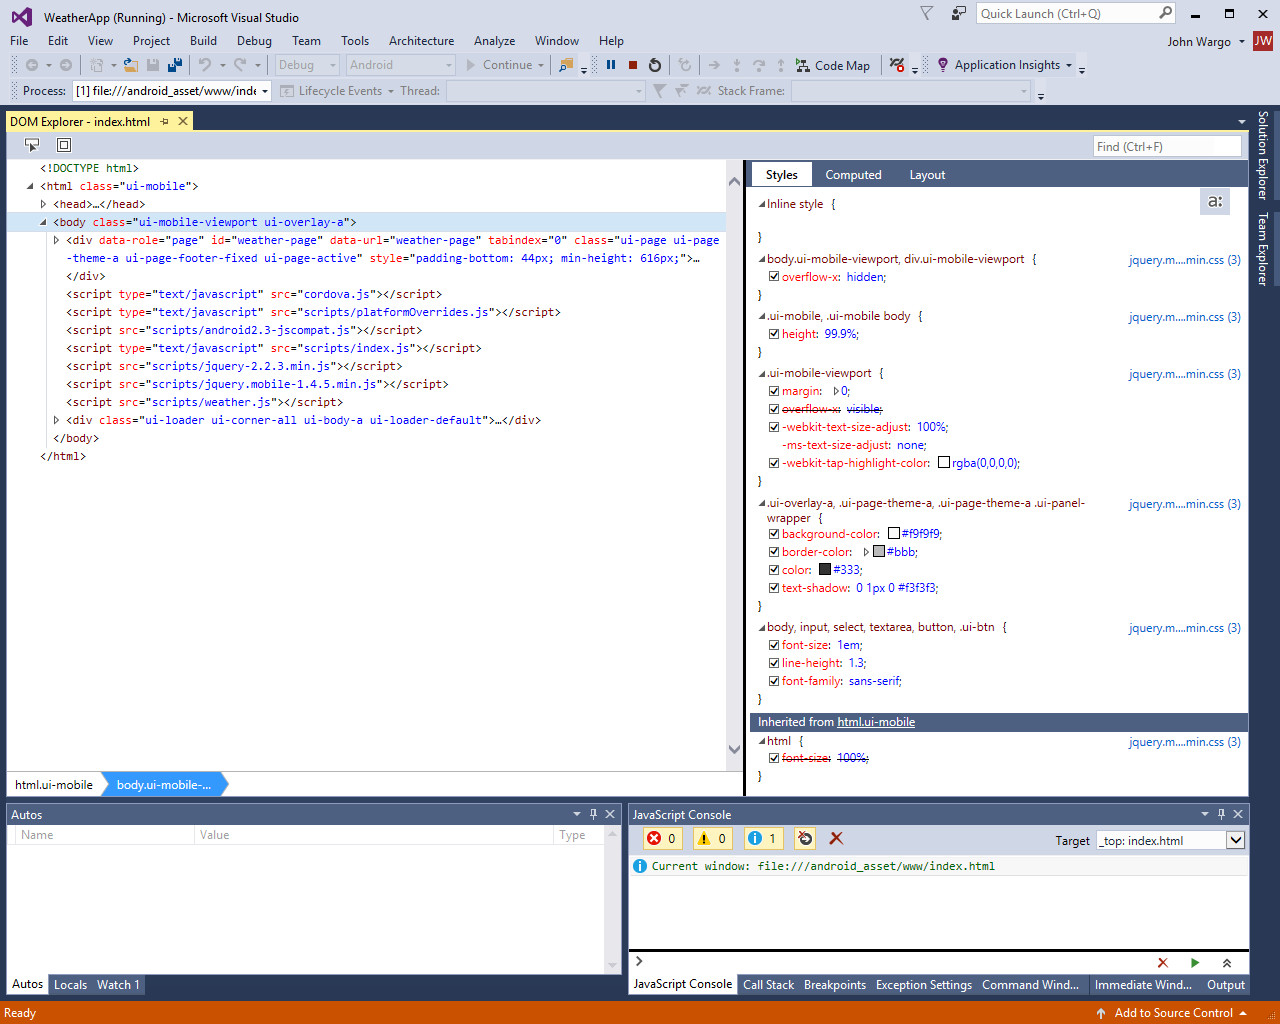The height and width of the screenshot is (1024, 1280).
Task: Click the Clear console red X icon
Action: coord(836,838)
